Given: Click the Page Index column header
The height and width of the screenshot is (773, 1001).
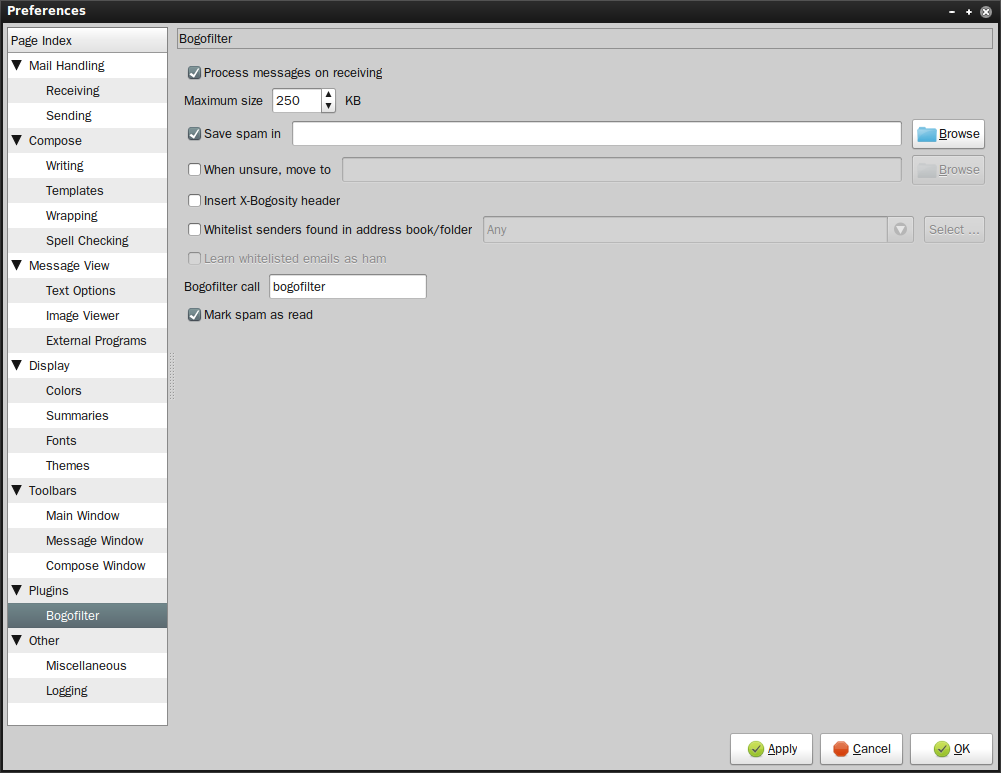Looking at the screenshot, I should tap(87, 40).
